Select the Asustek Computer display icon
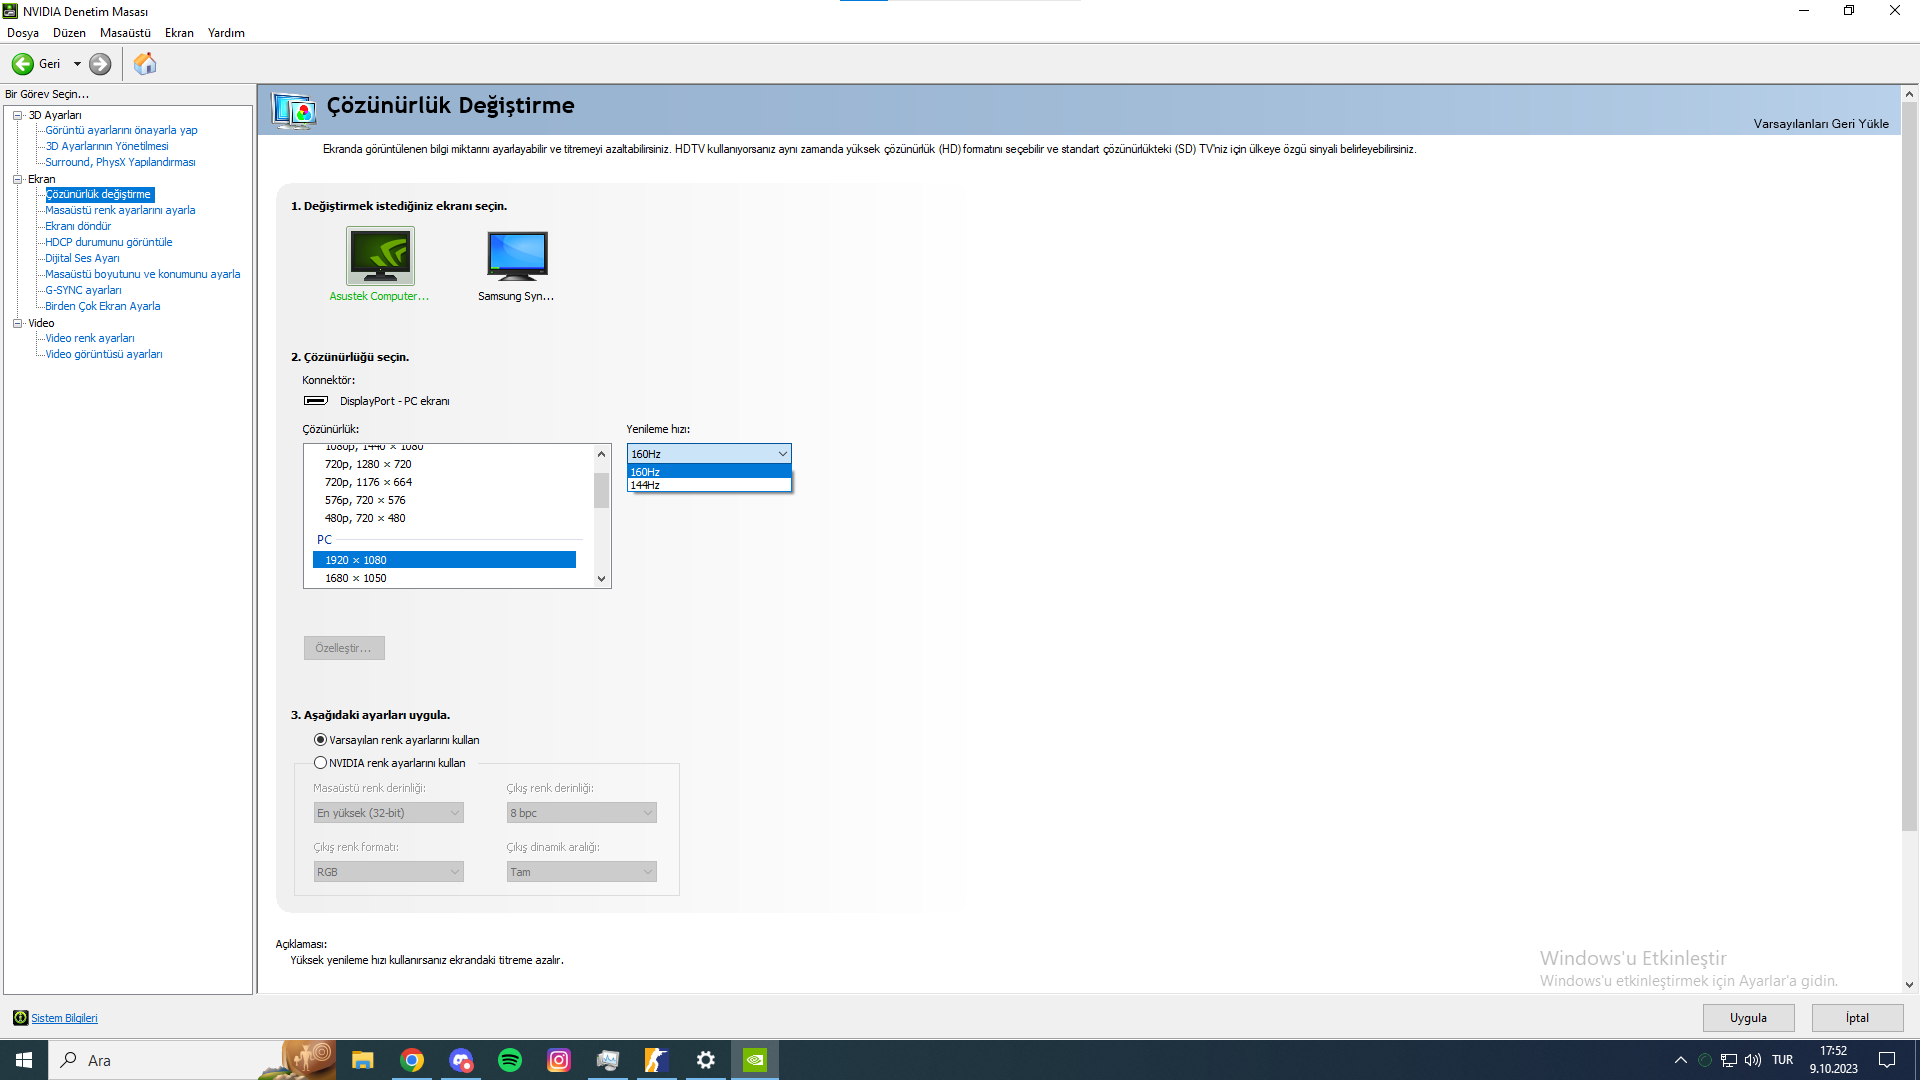This screenshot has width=1920, height=1080. click(380, 256)
